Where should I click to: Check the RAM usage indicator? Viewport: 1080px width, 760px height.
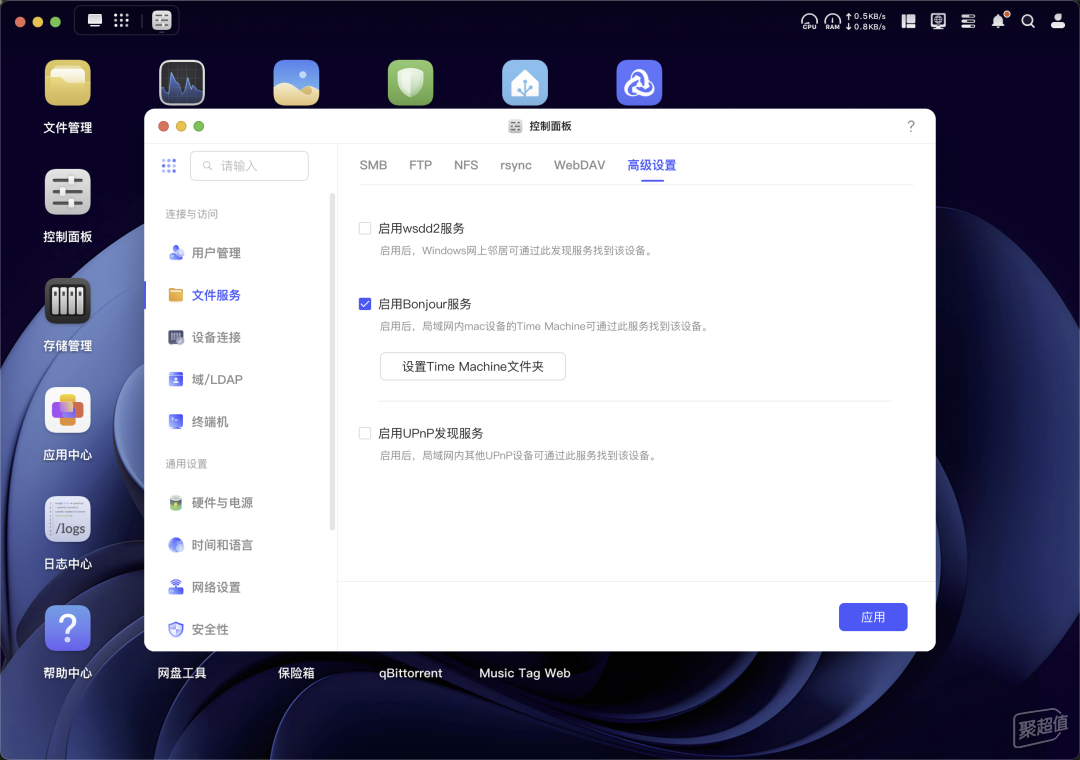[833, 21]
